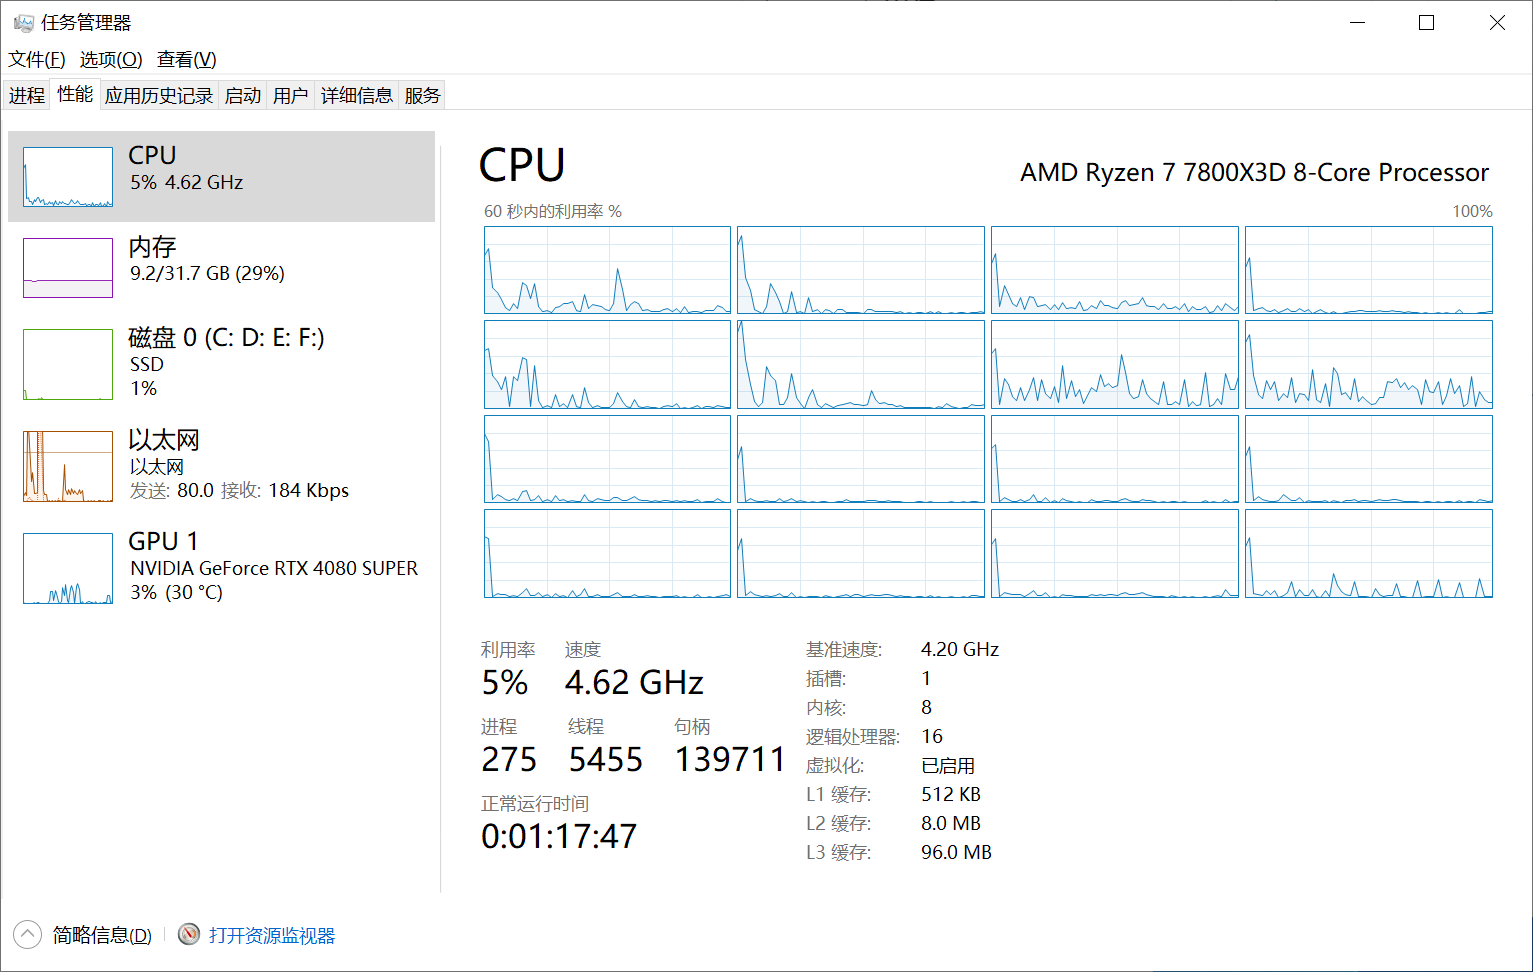This screenshot has height=972, width=1533.
Task: Click the first logical processor graph
Action: click(x=607, y=270)
